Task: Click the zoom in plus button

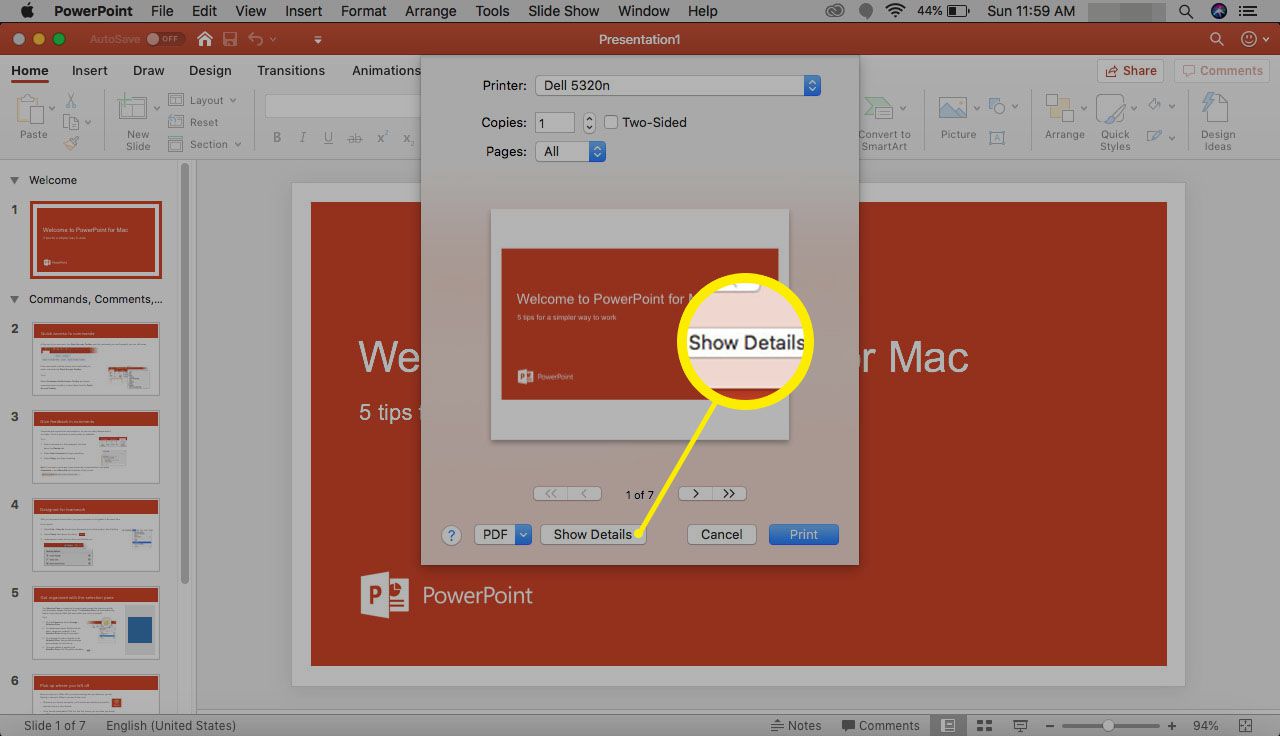Action: pyautogui.click(x=1171, y=726)
